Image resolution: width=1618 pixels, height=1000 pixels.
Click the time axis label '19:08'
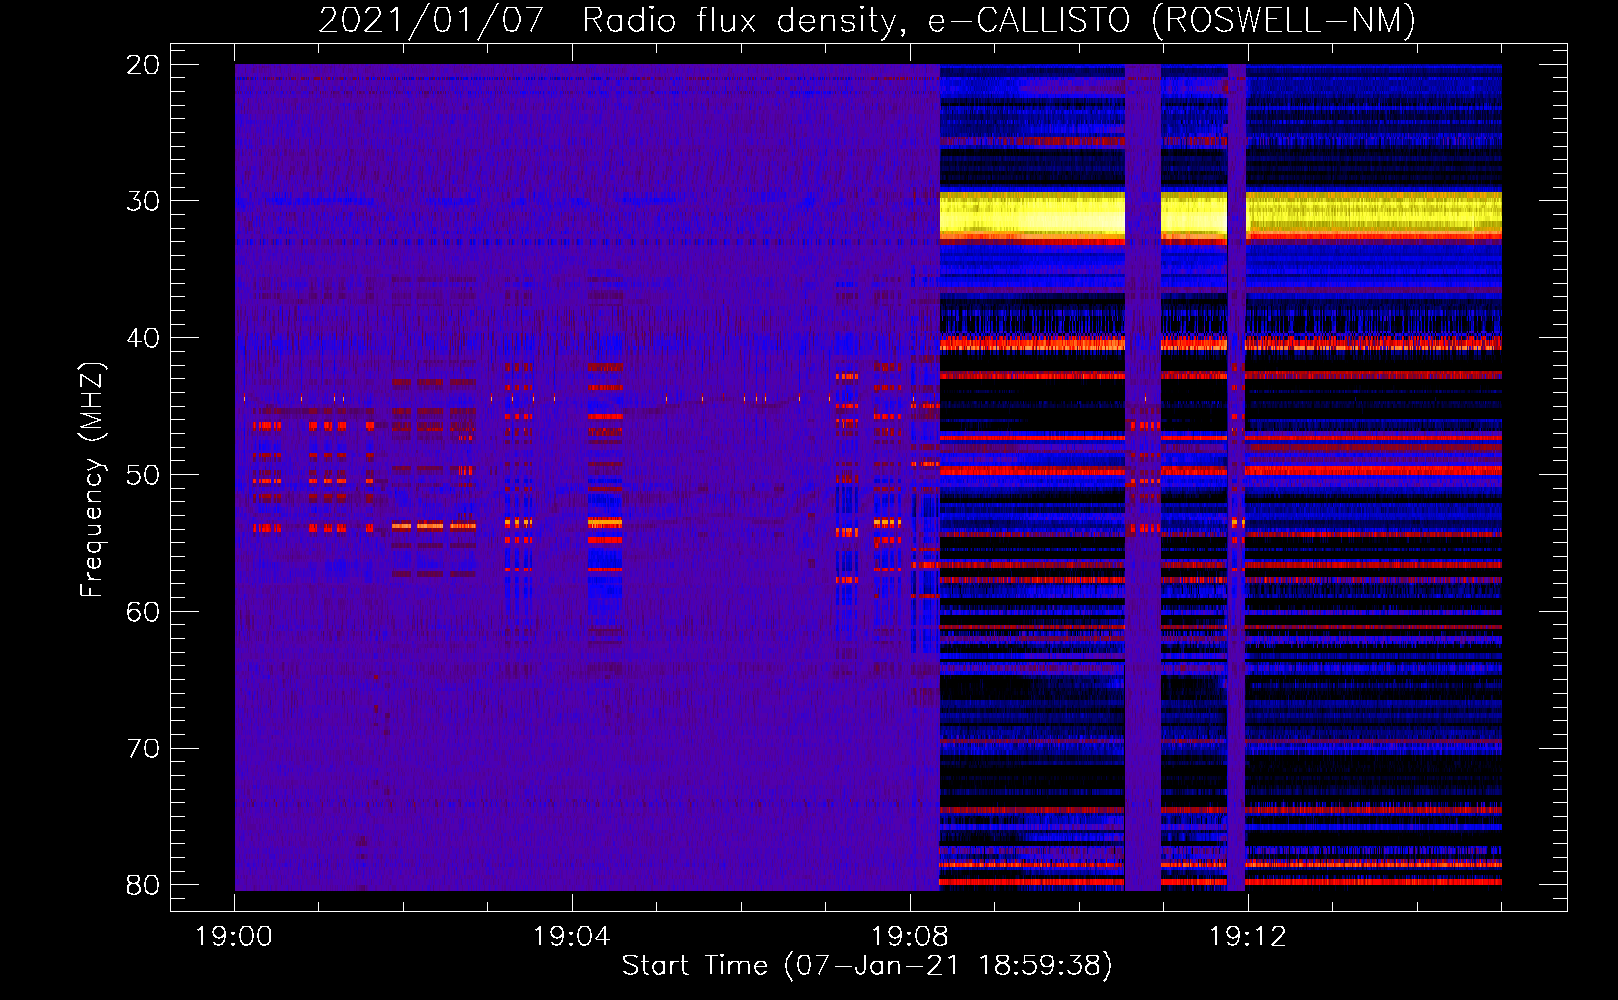[x=910, y=937]
